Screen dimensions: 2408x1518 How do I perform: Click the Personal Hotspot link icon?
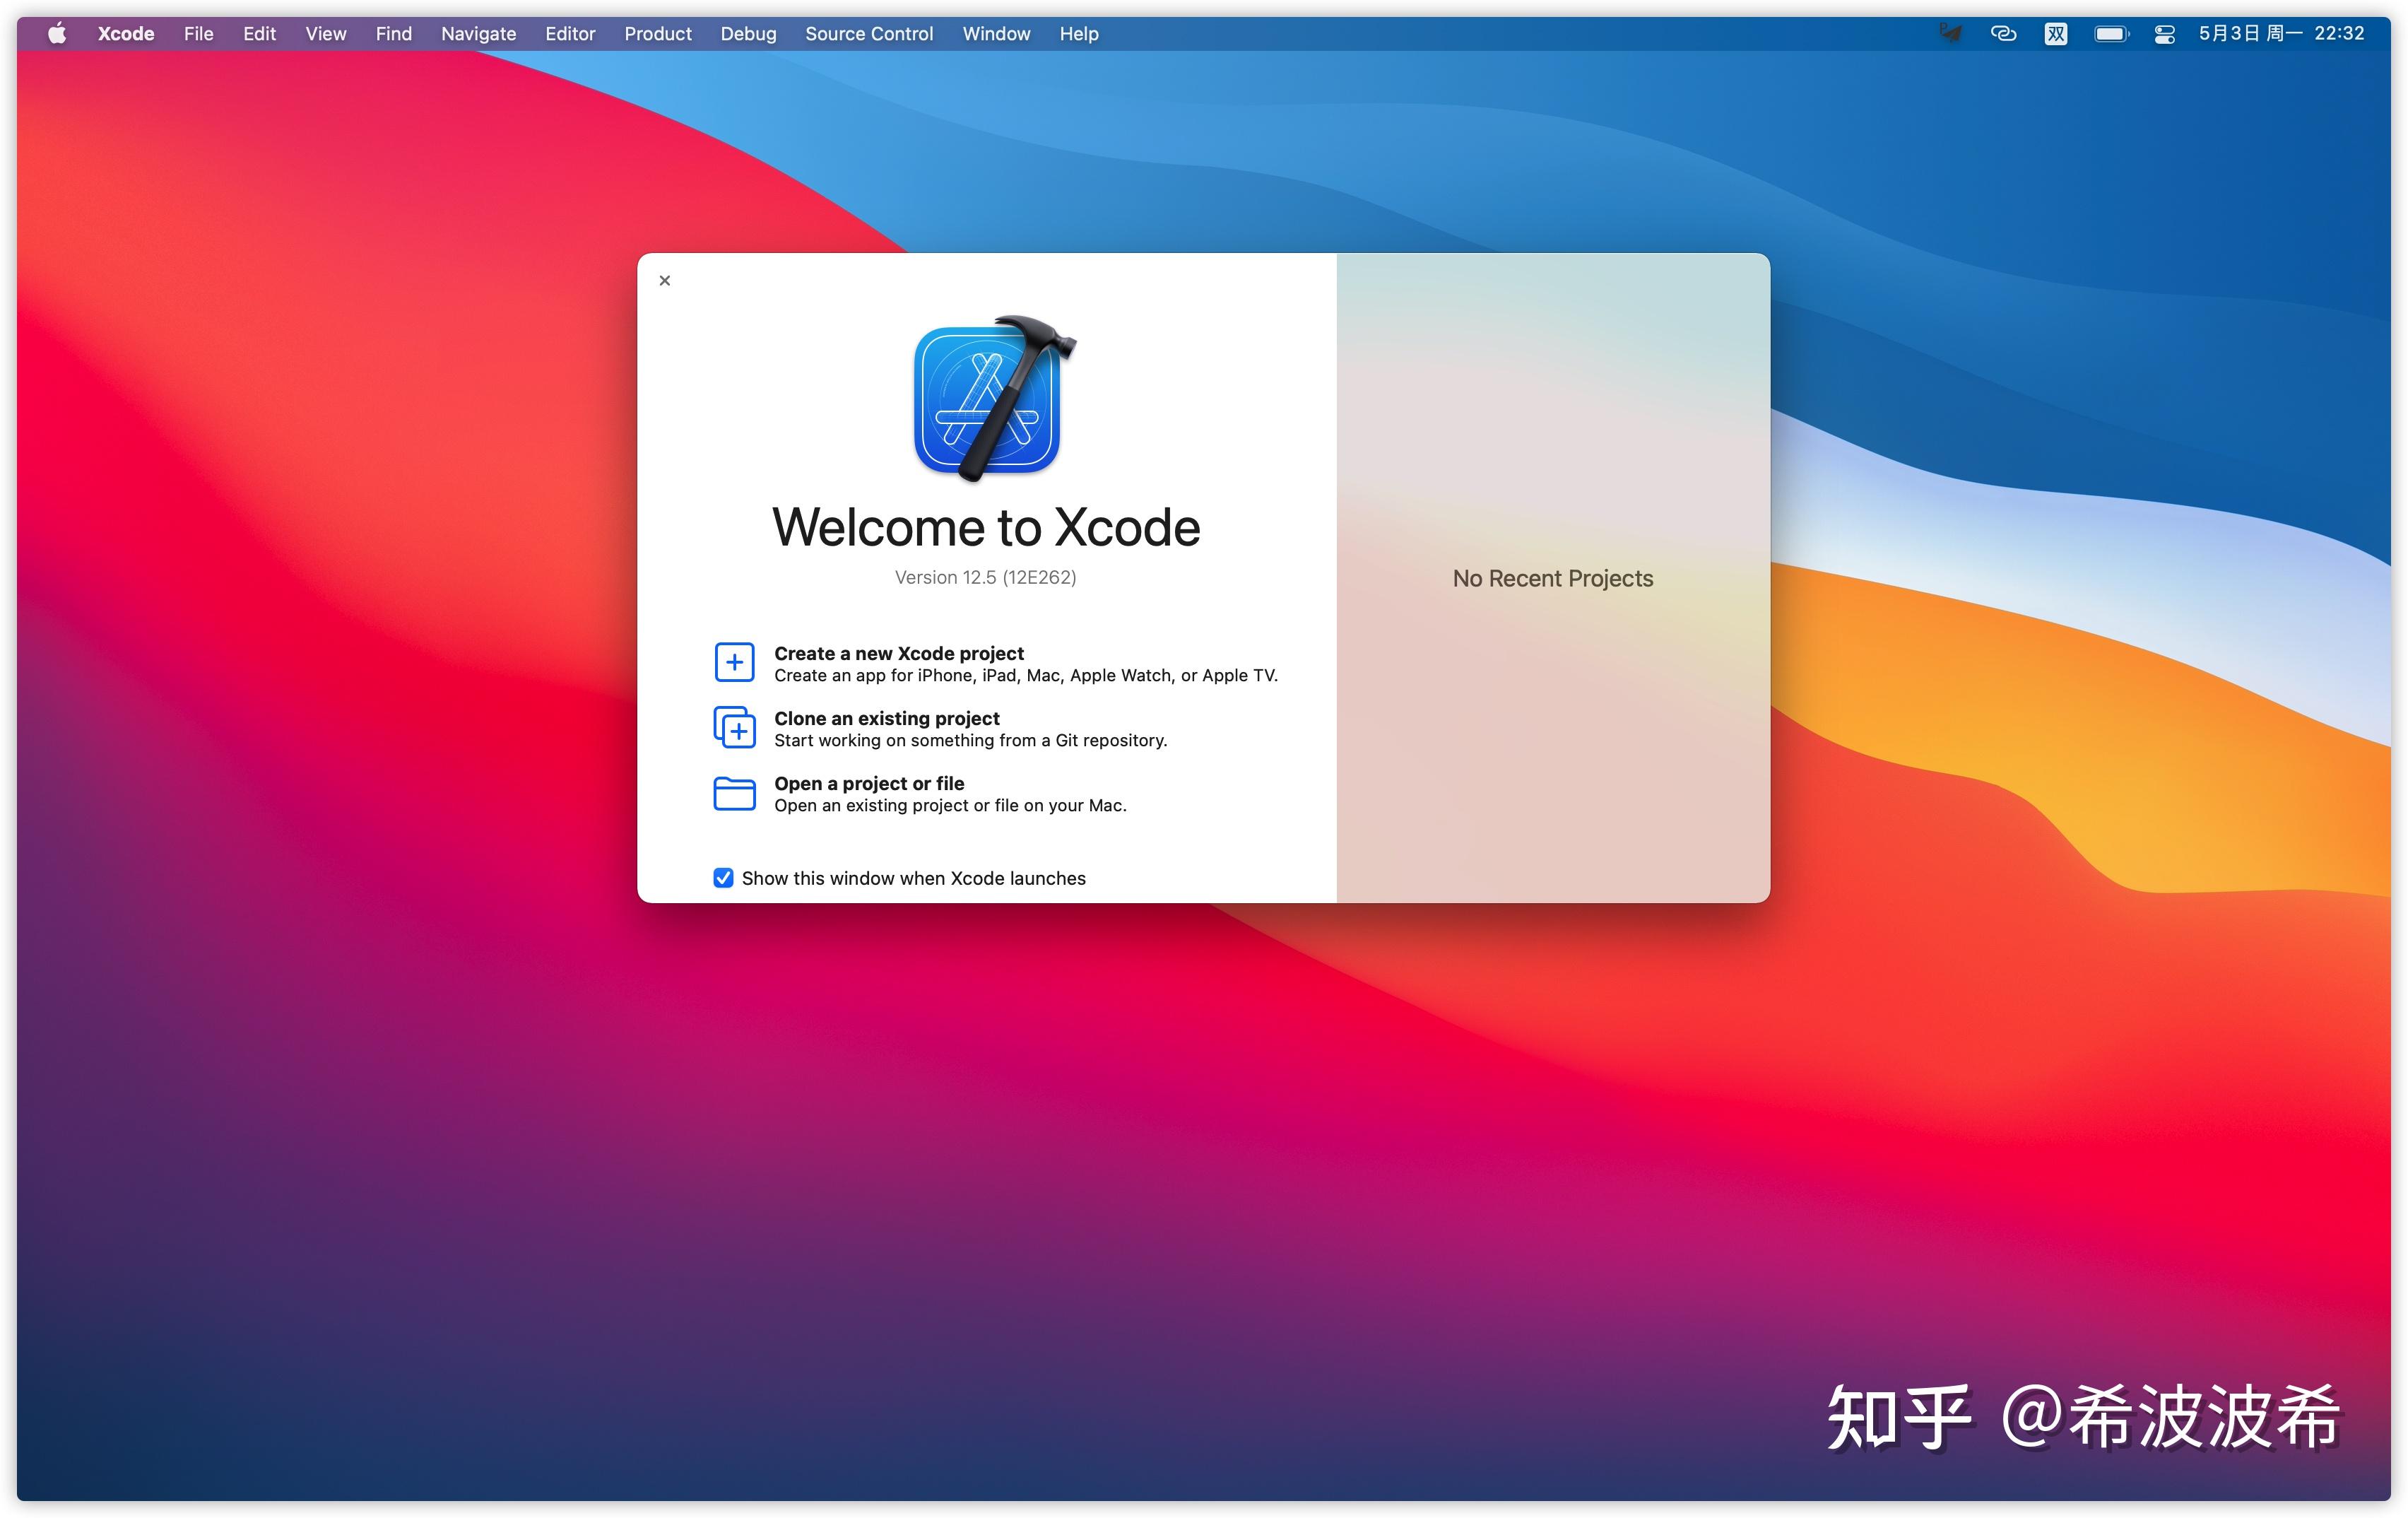(x=2002, y=33)
